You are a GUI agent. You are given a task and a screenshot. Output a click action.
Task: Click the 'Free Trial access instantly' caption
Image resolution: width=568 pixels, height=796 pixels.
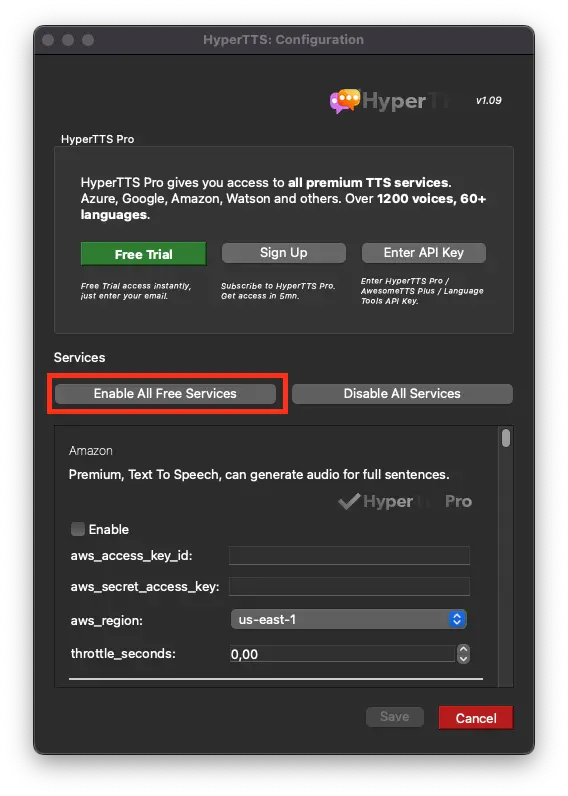tap(136, 291)
